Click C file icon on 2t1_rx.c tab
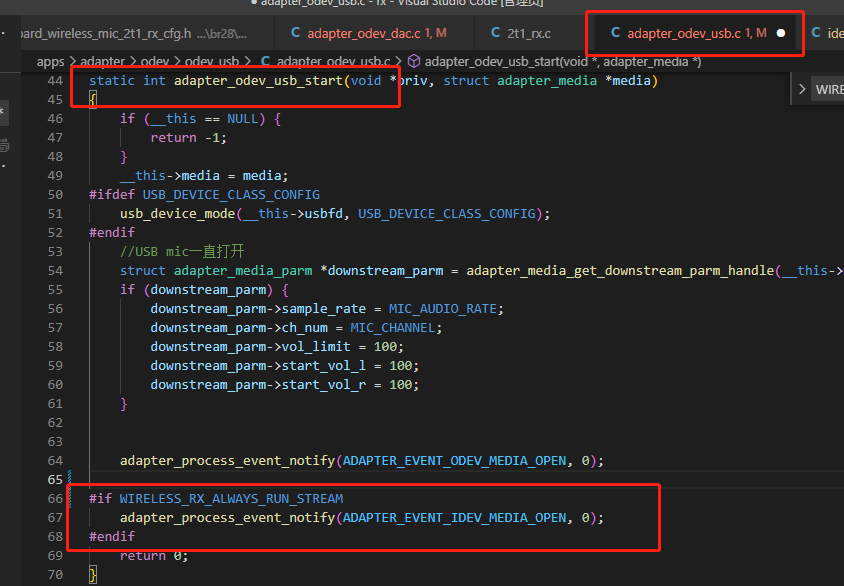 495,33
